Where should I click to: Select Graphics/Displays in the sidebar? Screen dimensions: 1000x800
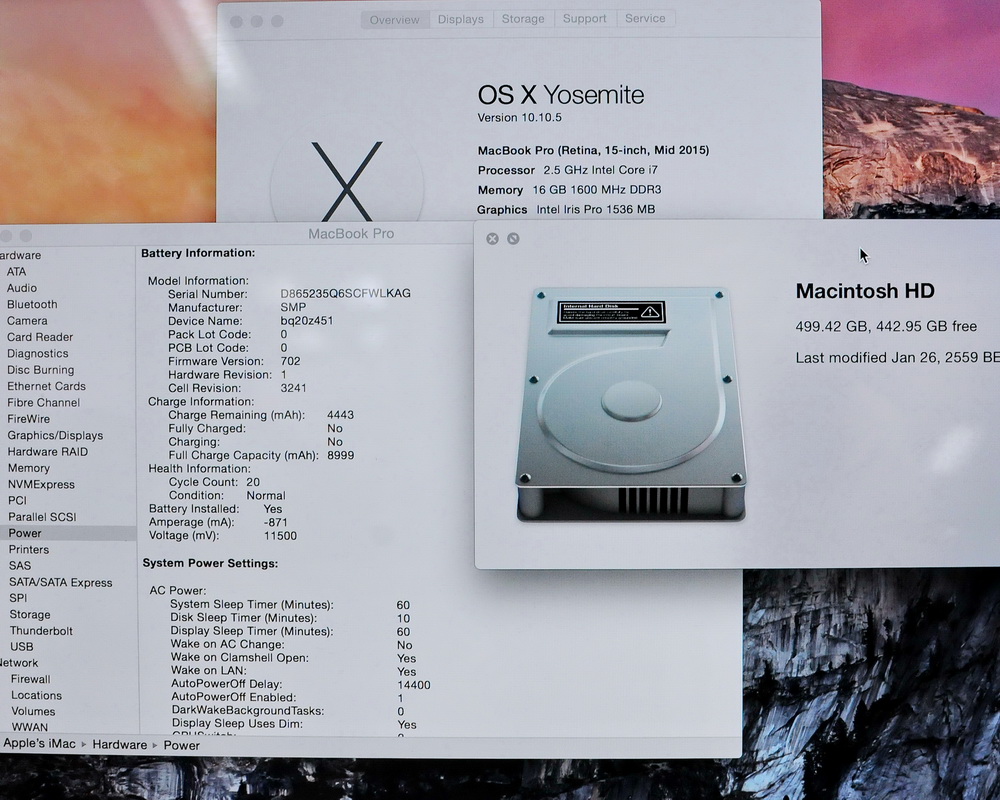pyautogui.click(x=55, y=436)
